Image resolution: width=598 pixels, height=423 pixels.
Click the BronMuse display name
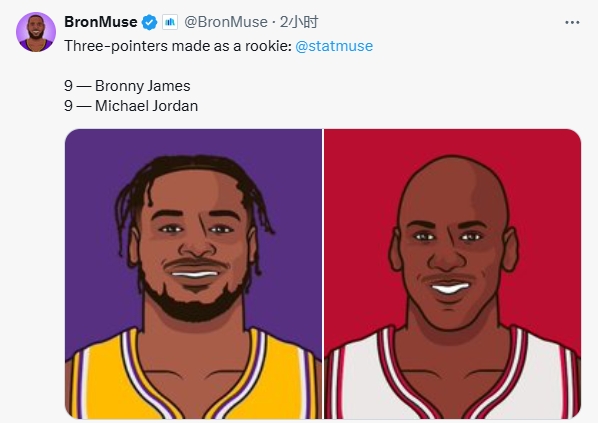pyautogui.click(x=101, y=22)
